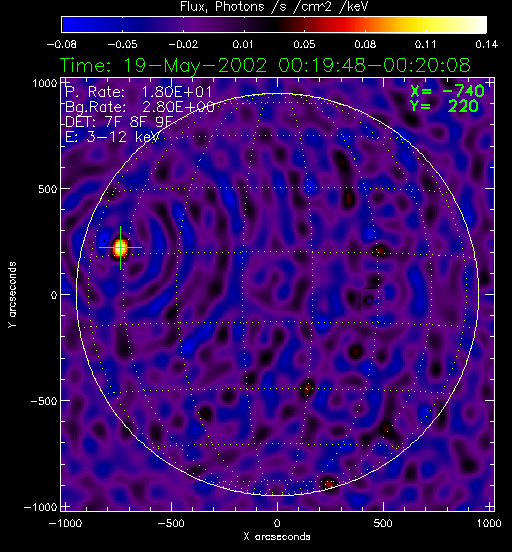This screenshot has height=552, width=512.
Task: Click the green crosshair on the bright flare
Action: point(120,248)
